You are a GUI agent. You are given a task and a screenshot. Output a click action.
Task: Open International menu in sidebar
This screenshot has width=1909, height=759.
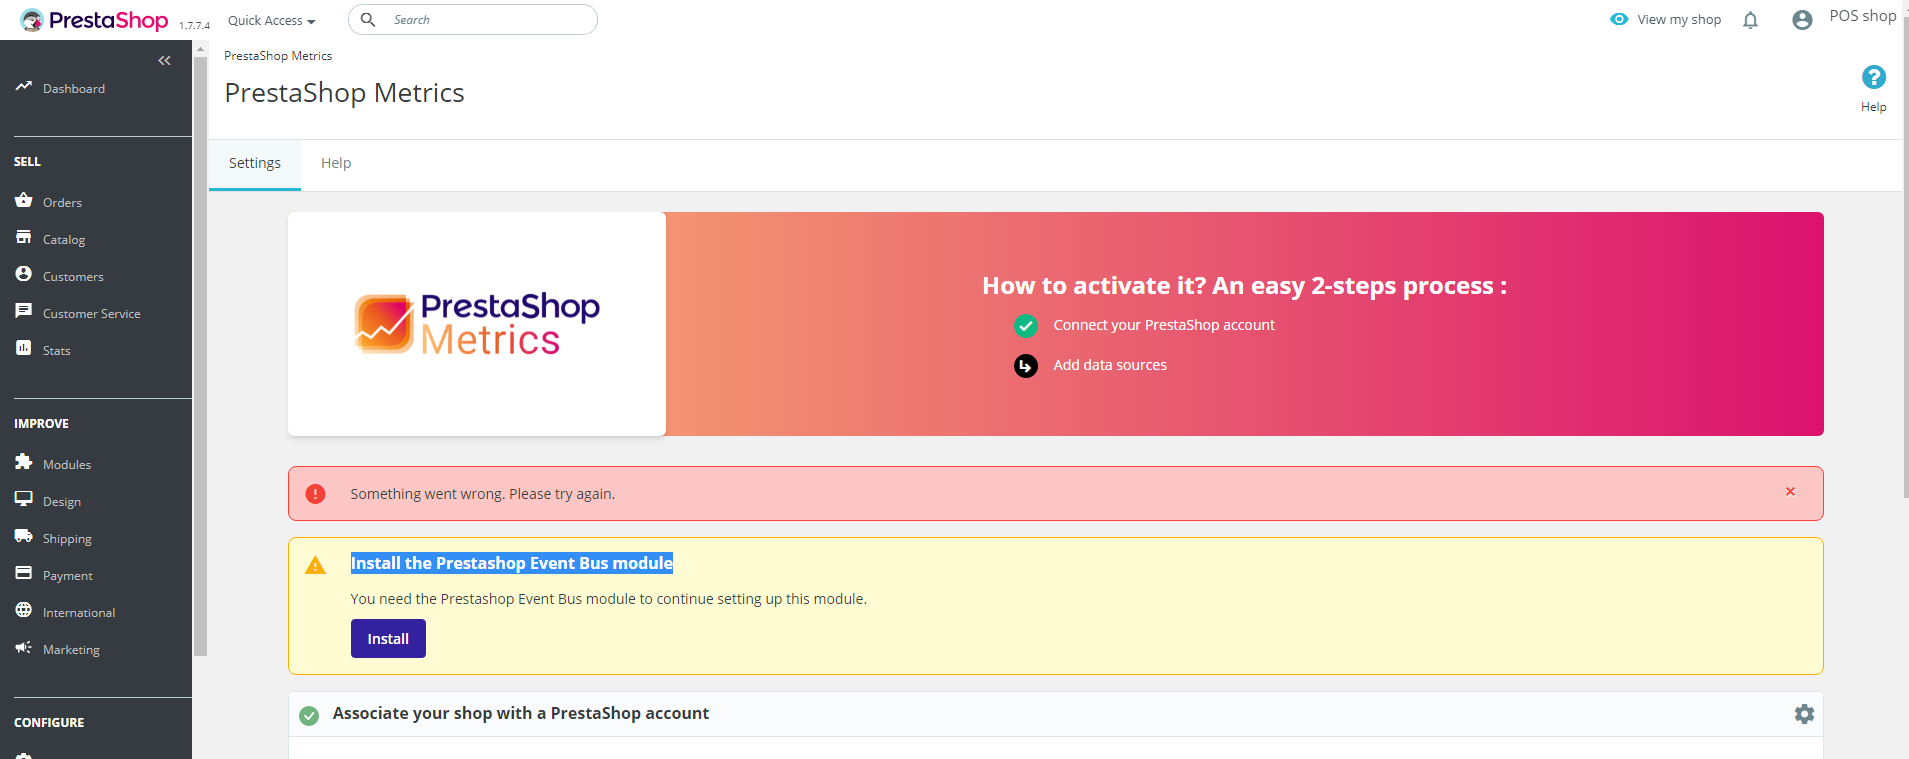(79, 613)
